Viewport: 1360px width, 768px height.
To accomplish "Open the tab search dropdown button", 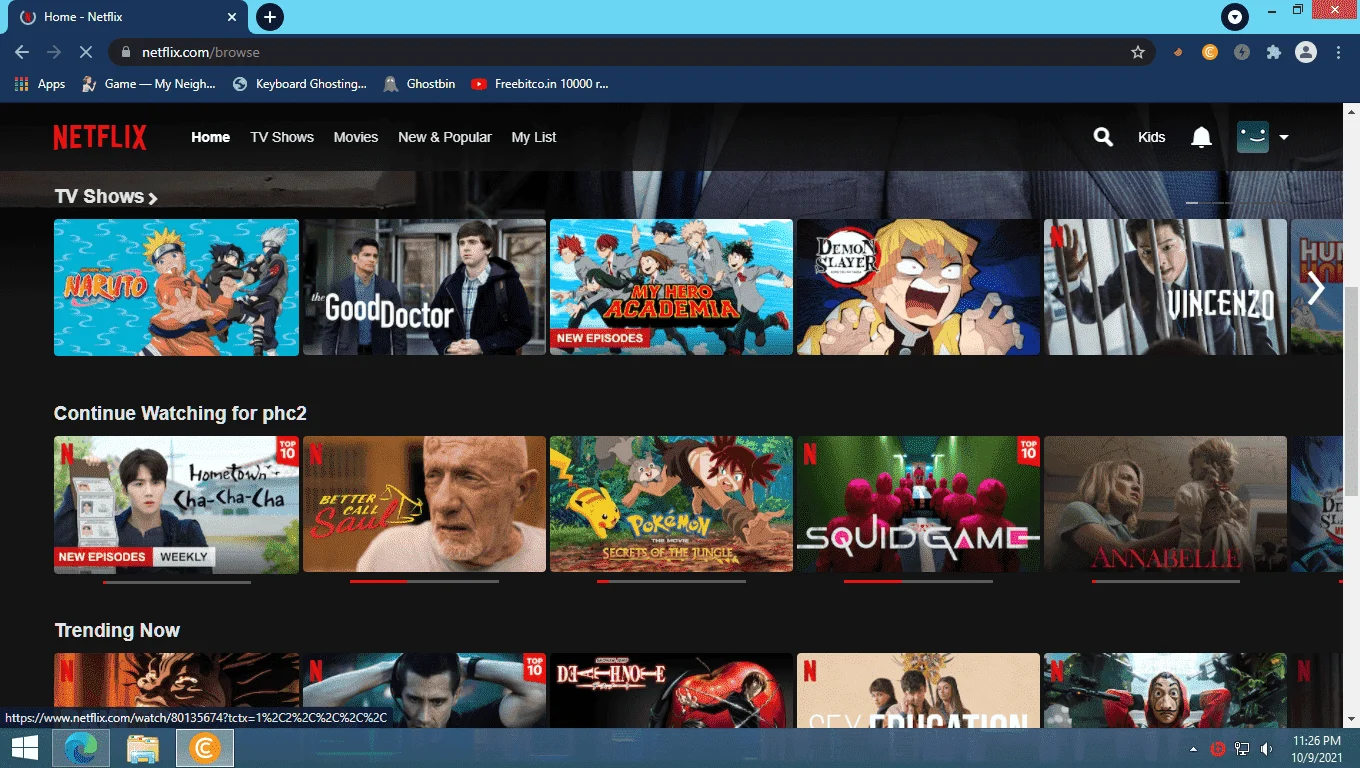I will pos(1235,17).
